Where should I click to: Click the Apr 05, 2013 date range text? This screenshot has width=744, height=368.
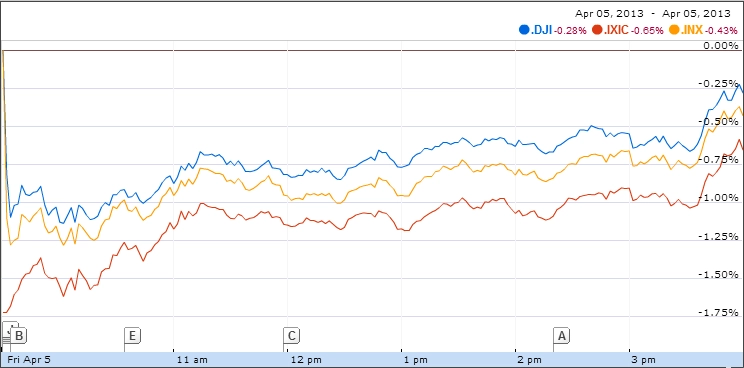652,13
